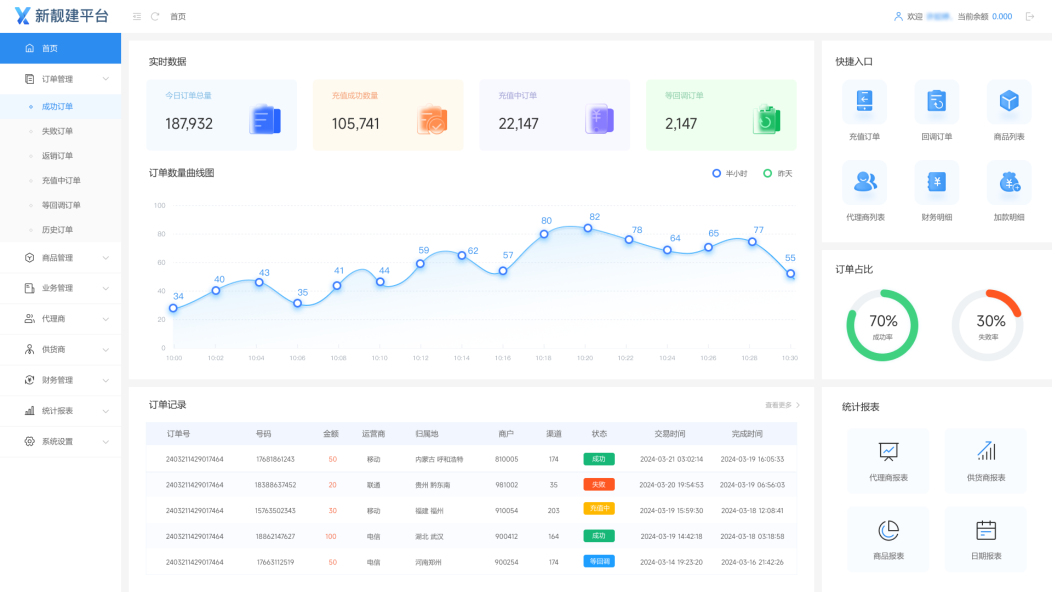The width and height of the screenshot is (1052, 592).
Task: Open the 商品列表 cube icon
Action: pos(1008,102)
